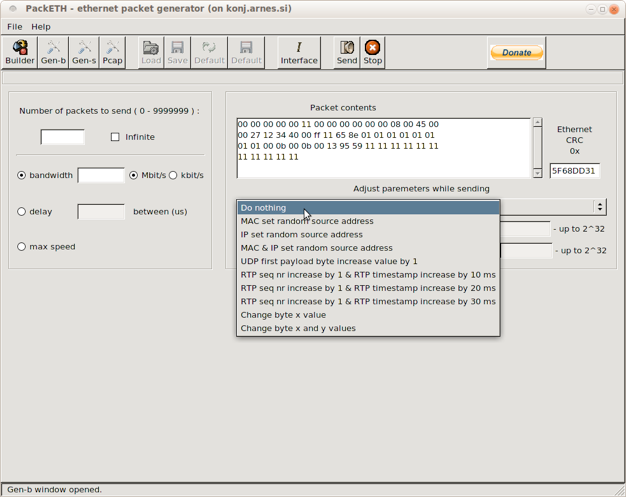
Task: Open the Help menu
Action: coord(41,27)
